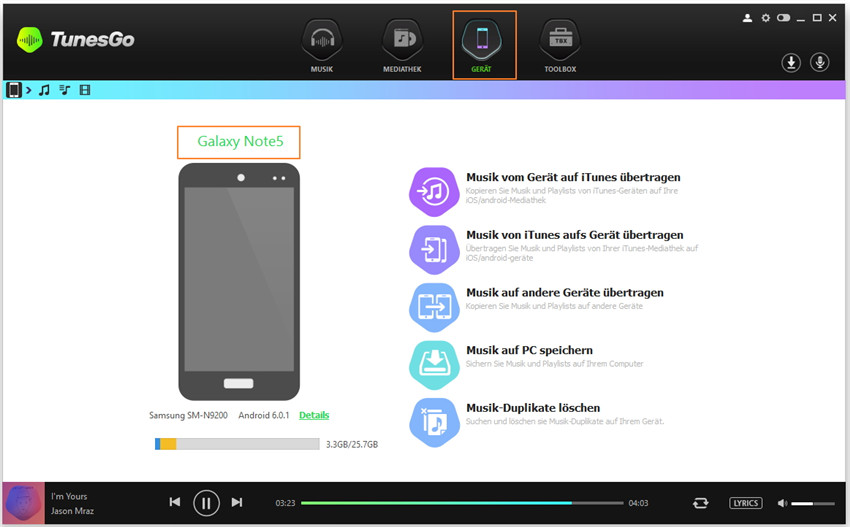The width and height of the screenshot is (850, 527).
Task: Click the album art thumbnail in player
Action: click(x=23, y=503)
